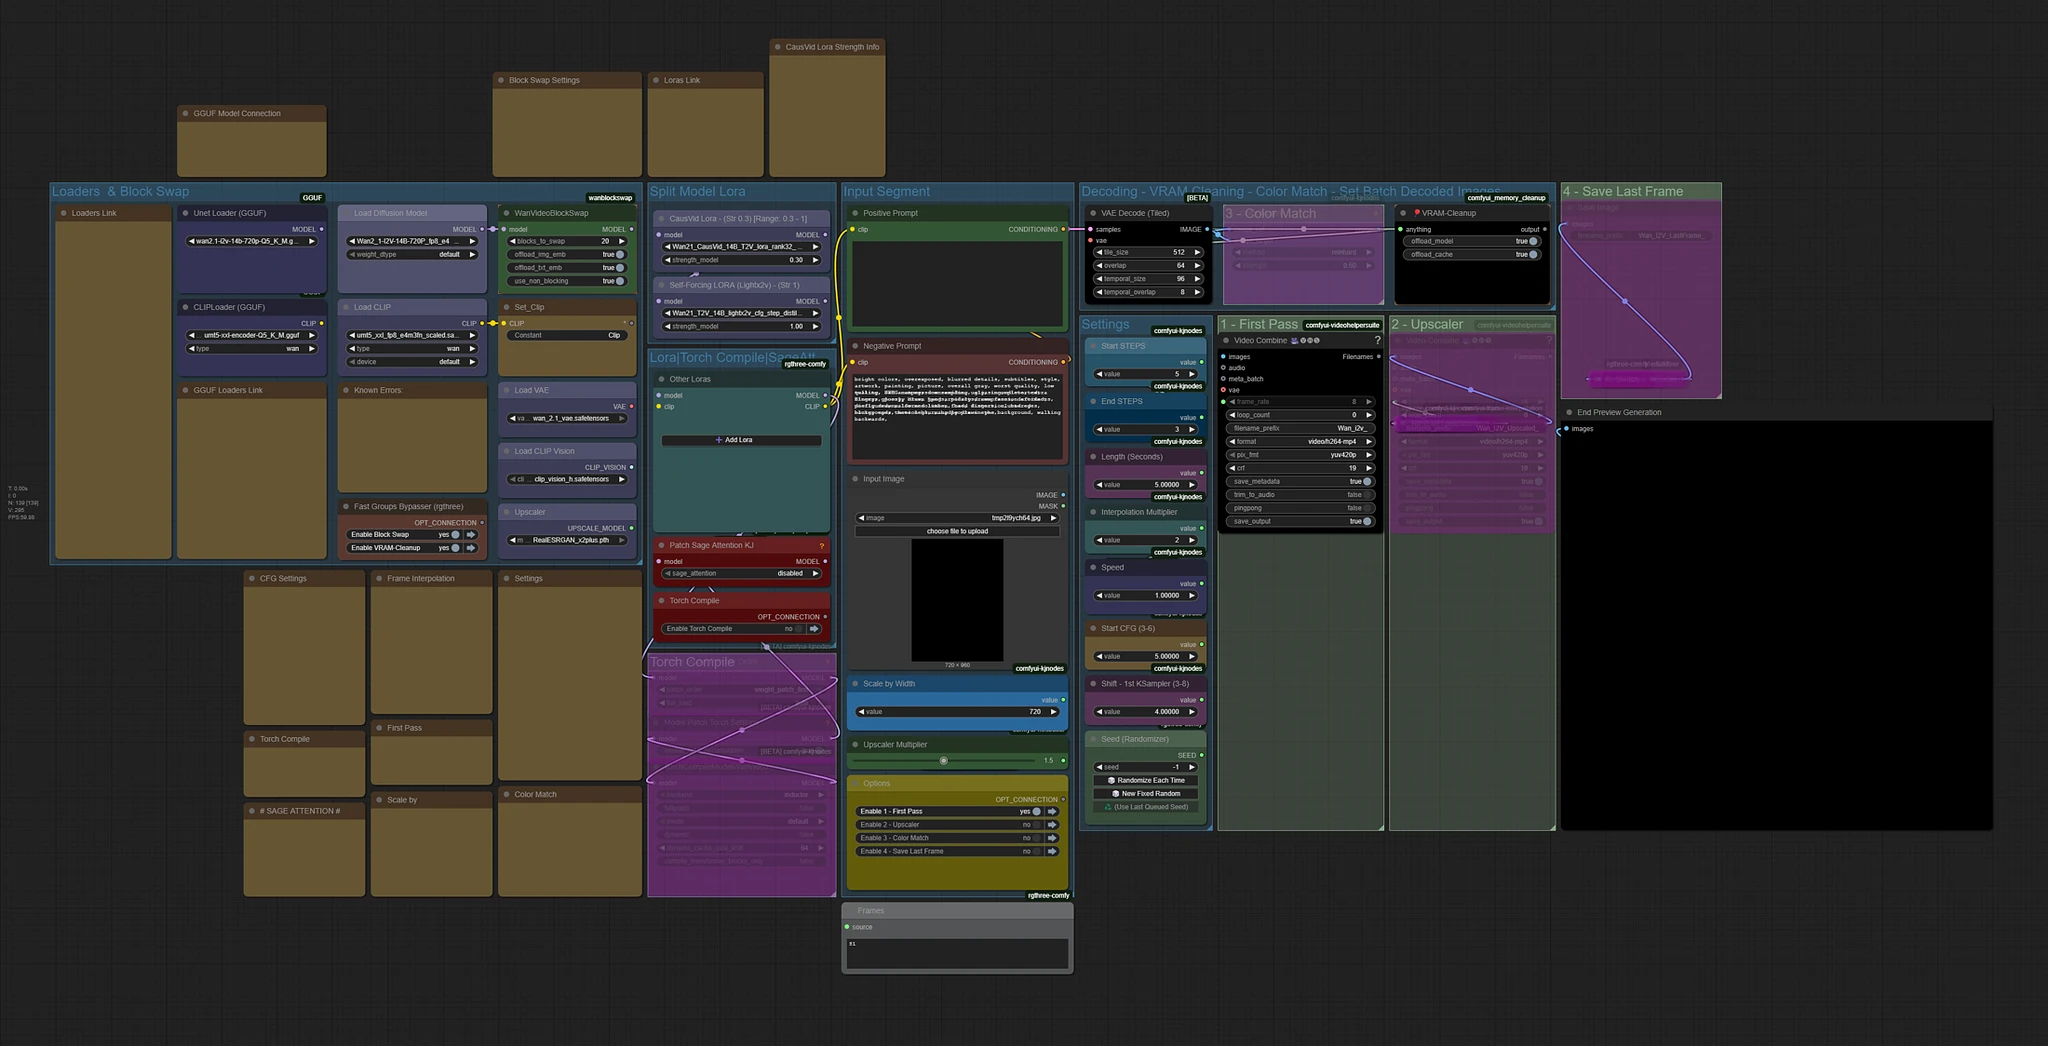Jump to group via Enable 3 - Color Match arrow
Screen dimensions: 2048x1046
pos(1052,838)
